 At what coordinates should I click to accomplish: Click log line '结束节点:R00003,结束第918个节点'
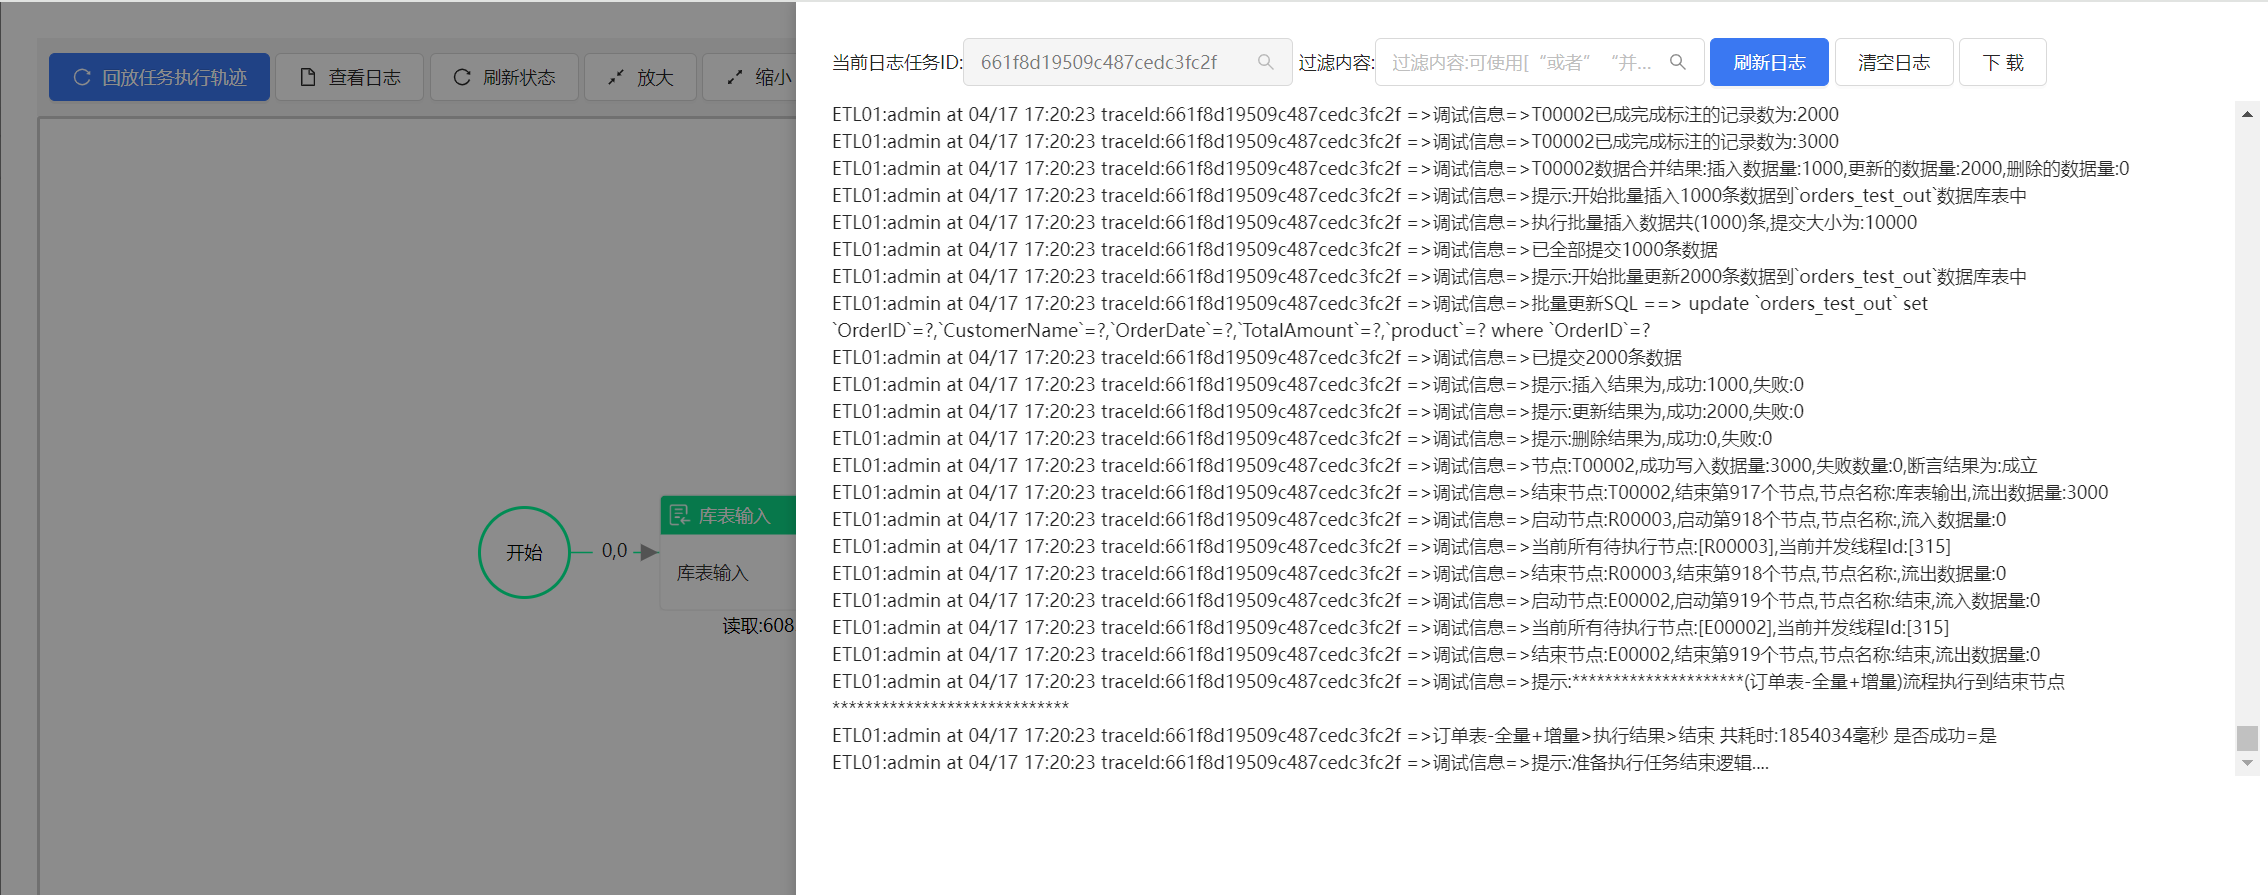click(1419, 573)
